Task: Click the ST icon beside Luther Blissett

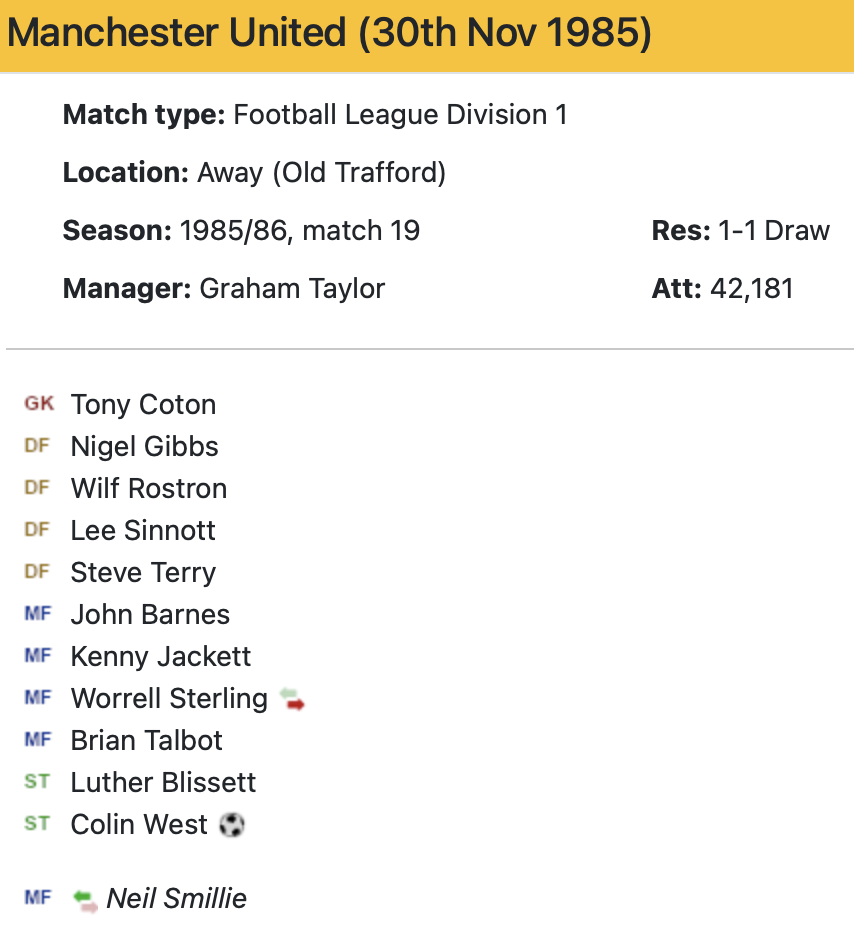Action: coord(37,782)
